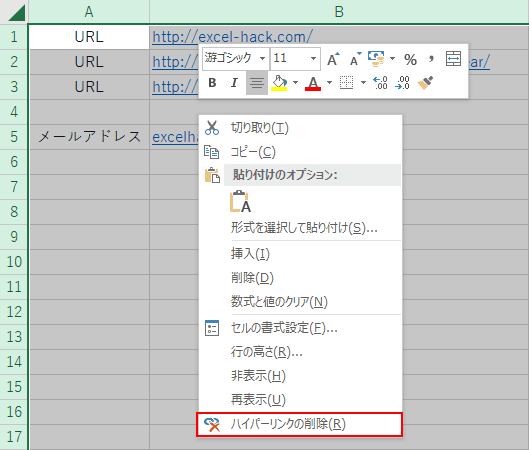
Task: Select column B header
Action: pyautogui.click(x=339, y=11)
